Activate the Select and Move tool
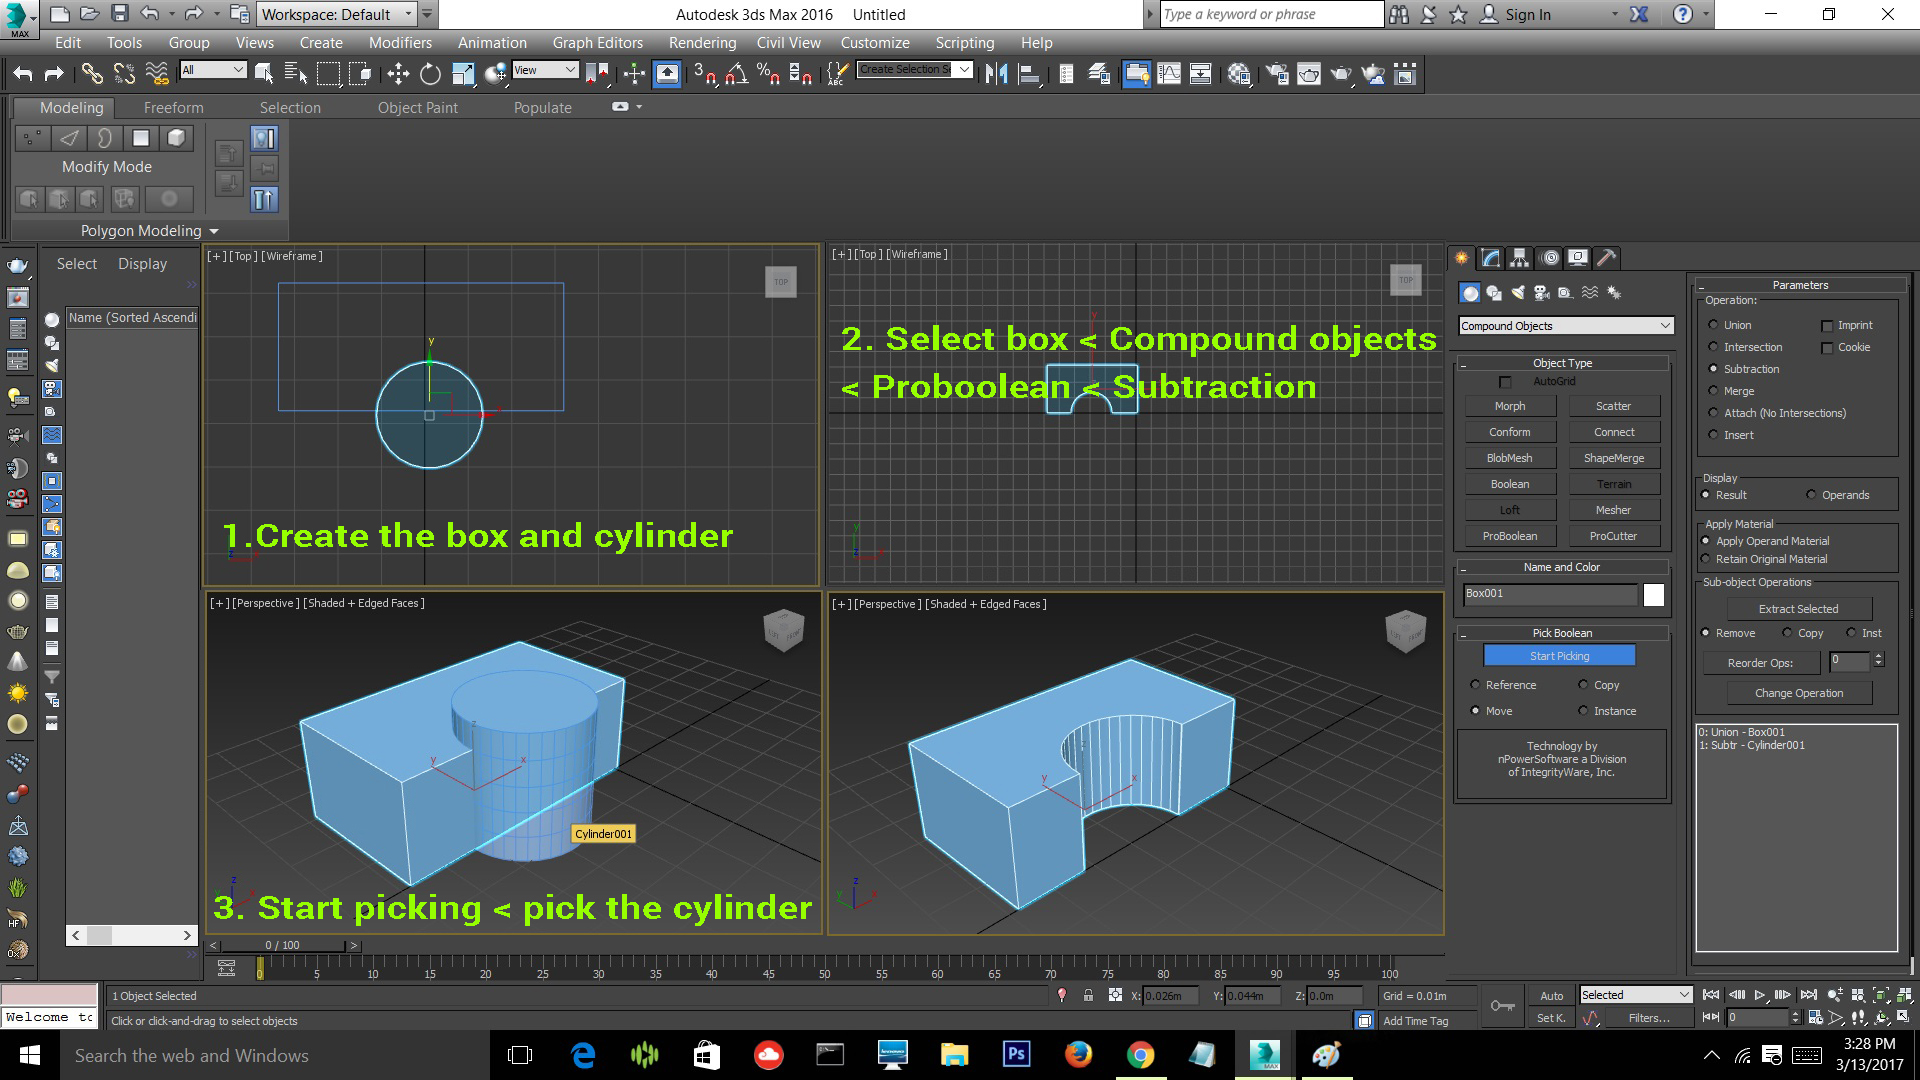This screenshot has width=1920, height=1080. (x=398, y=74)
